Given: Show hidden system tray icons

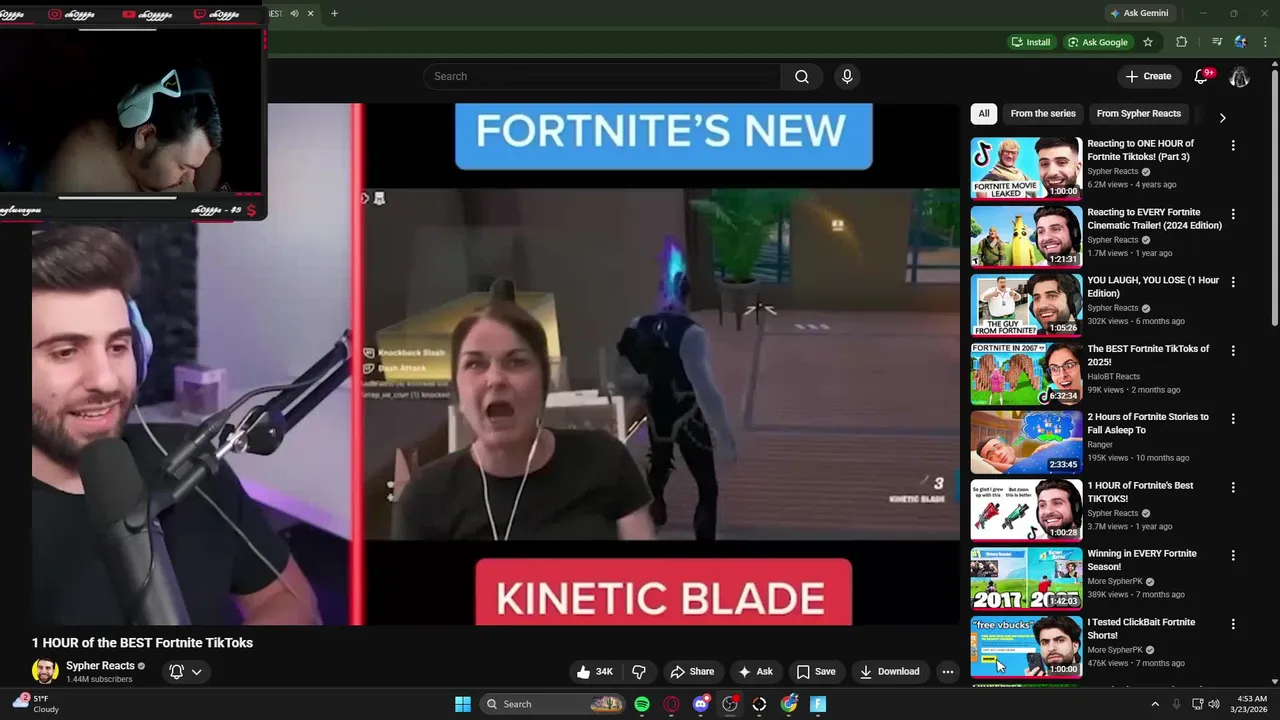Looking at the screenshot, I should tap(1155, 704).
